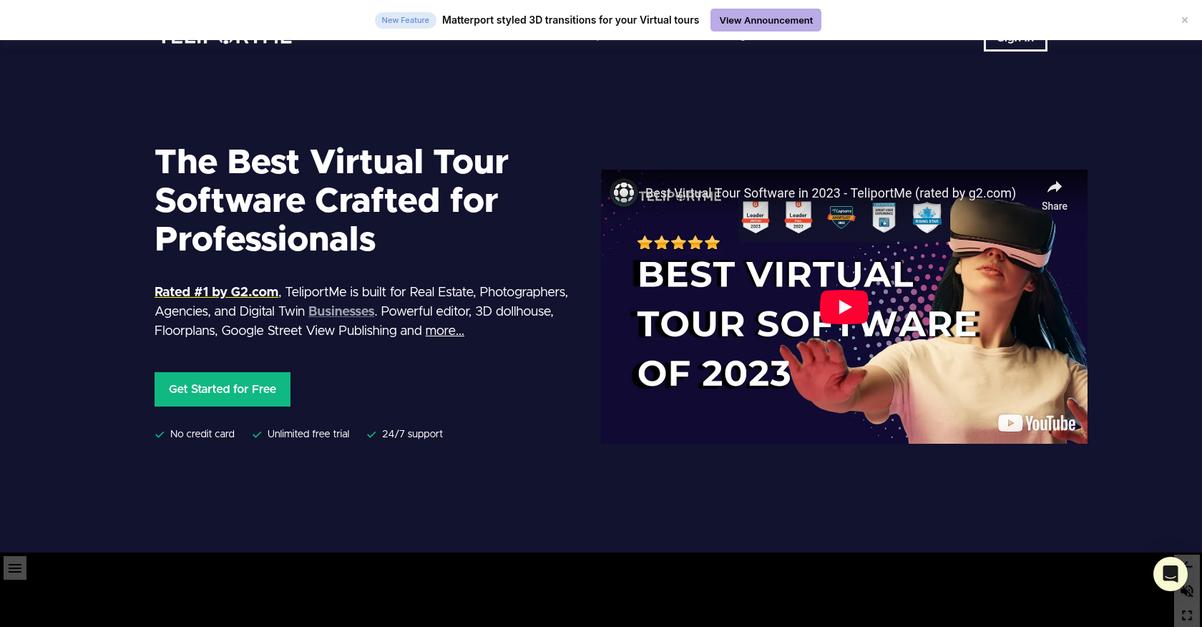Play the embedded YouTube video
Image resolution: width=1202 pixels, height=627 pixels.
click(844, 307)
